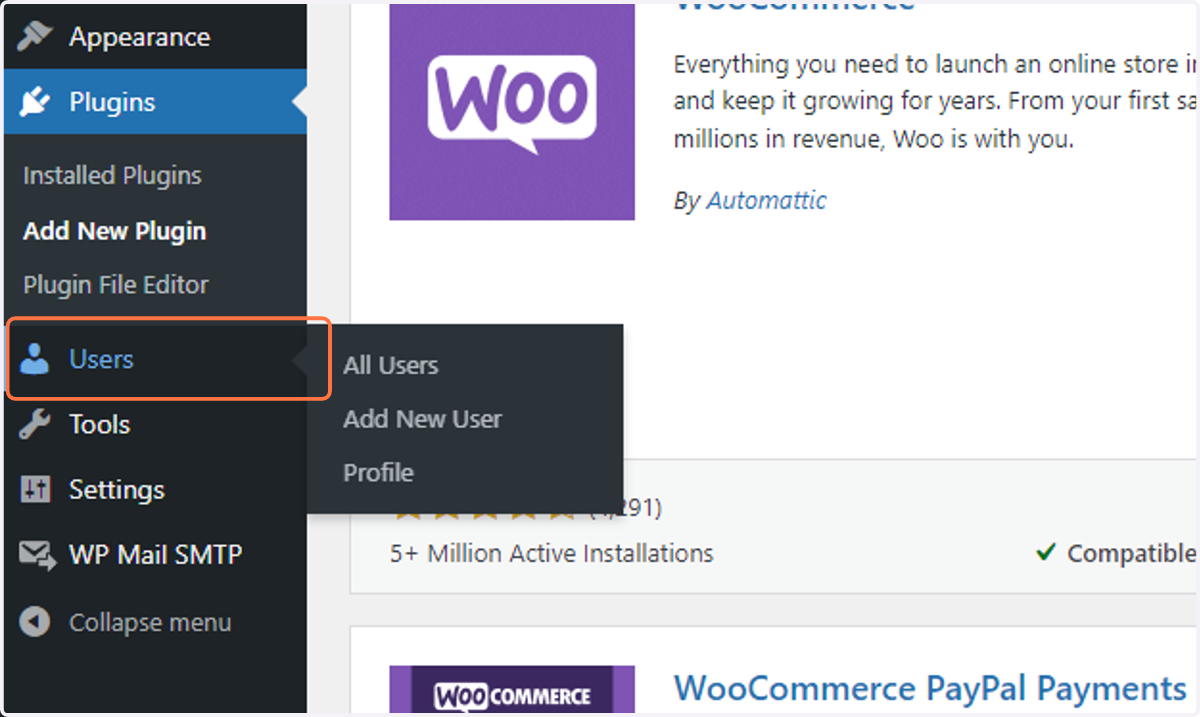
Task: Click the WooCommerce PayPal Payments plugin thumbnail
Action: click(512, 690)
